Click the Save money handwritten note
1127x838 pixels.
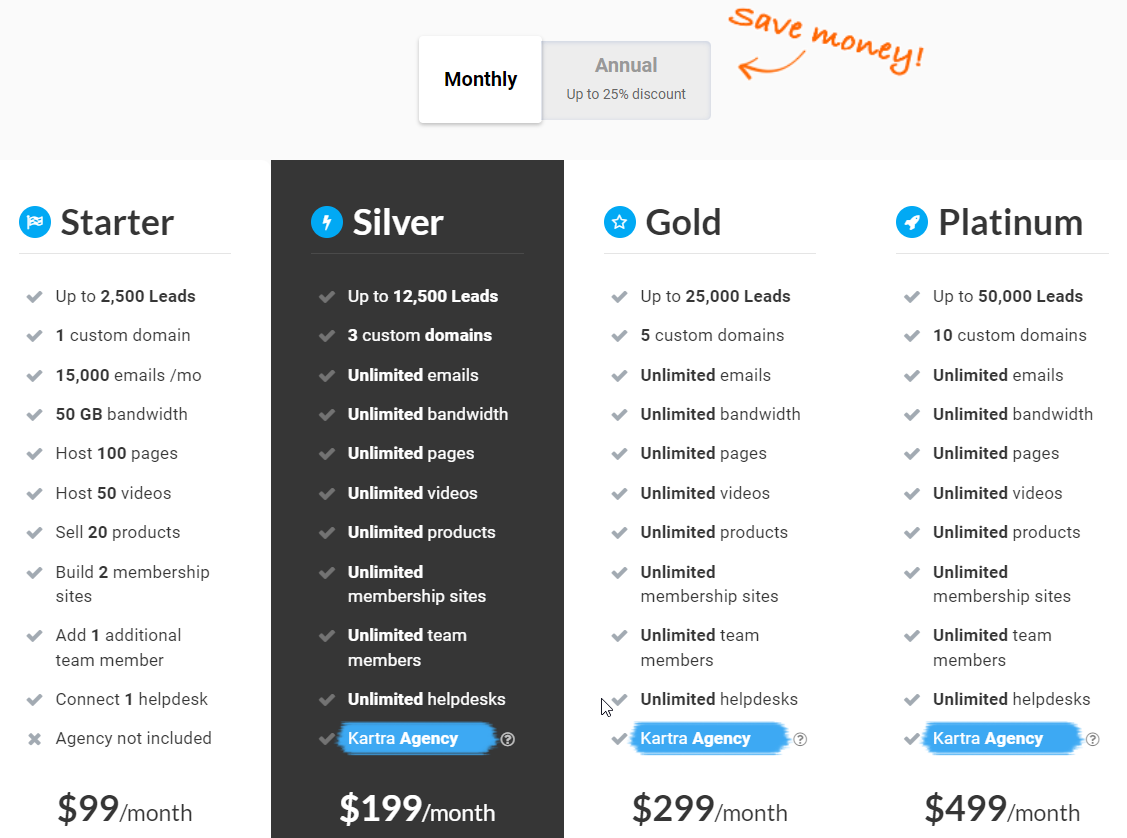click(826, 42)
